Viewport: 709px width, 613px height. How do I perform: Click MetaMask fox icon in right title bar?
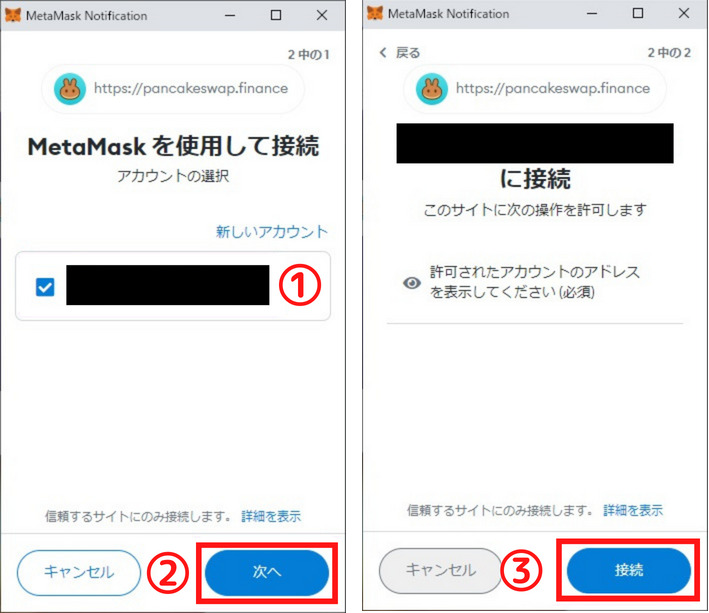[x=374, y=14]
